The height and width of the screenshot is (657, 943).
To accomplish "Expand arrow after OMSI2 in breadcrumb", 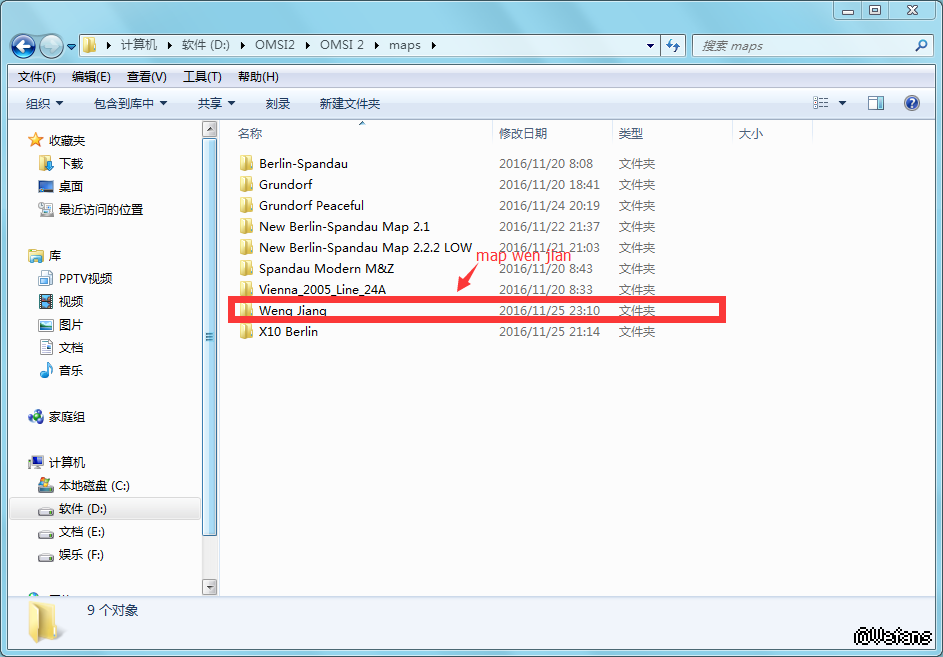I will coord(307,45).
